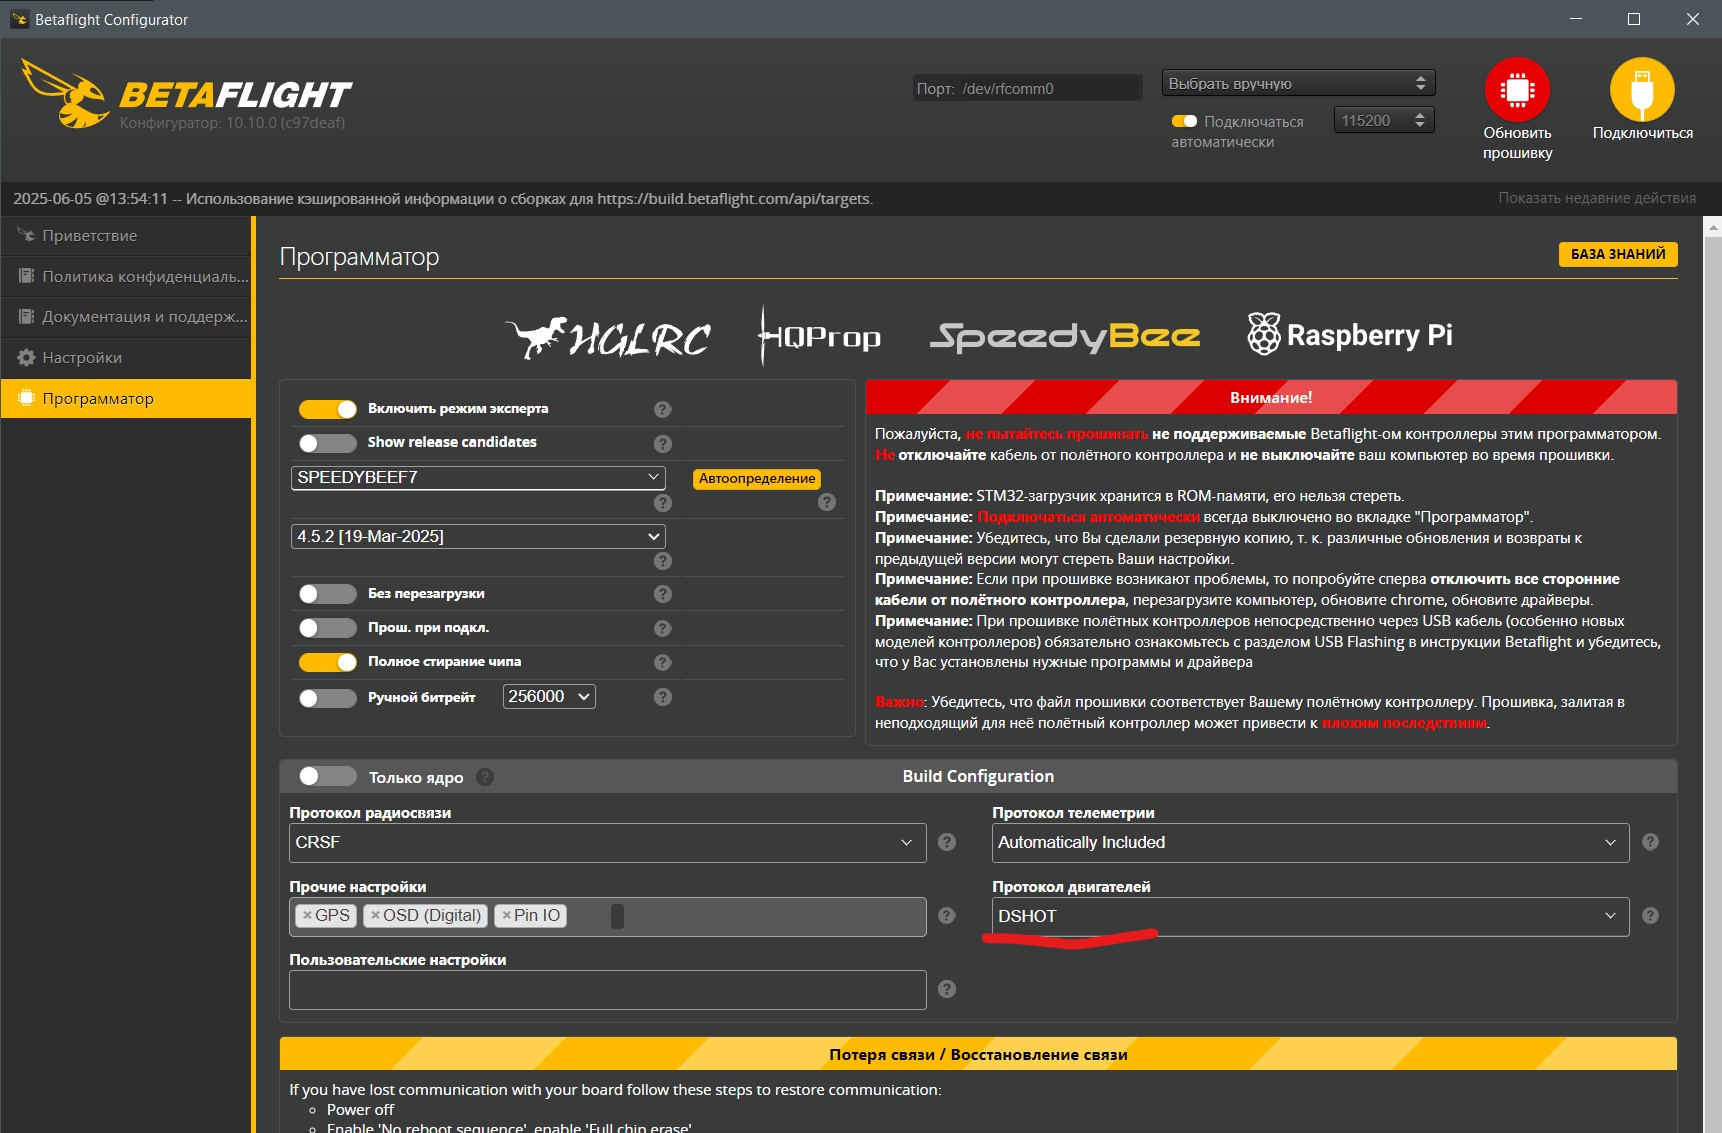The width and height of the screenshot is (1722, 1133).
Task: Click the HGLRC sponsor logo
Action: click(609, 338)
